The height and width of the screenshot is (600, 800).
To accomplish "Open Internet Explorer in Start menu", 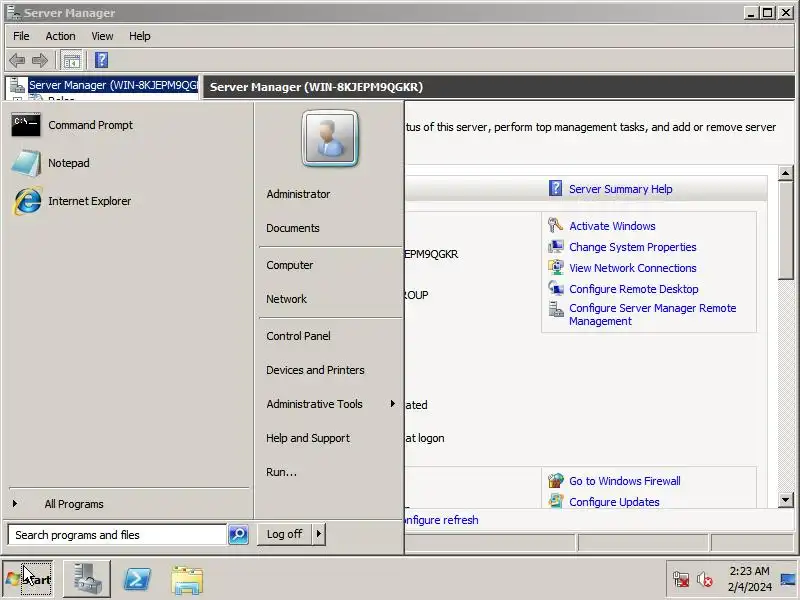I will [71, 201].
